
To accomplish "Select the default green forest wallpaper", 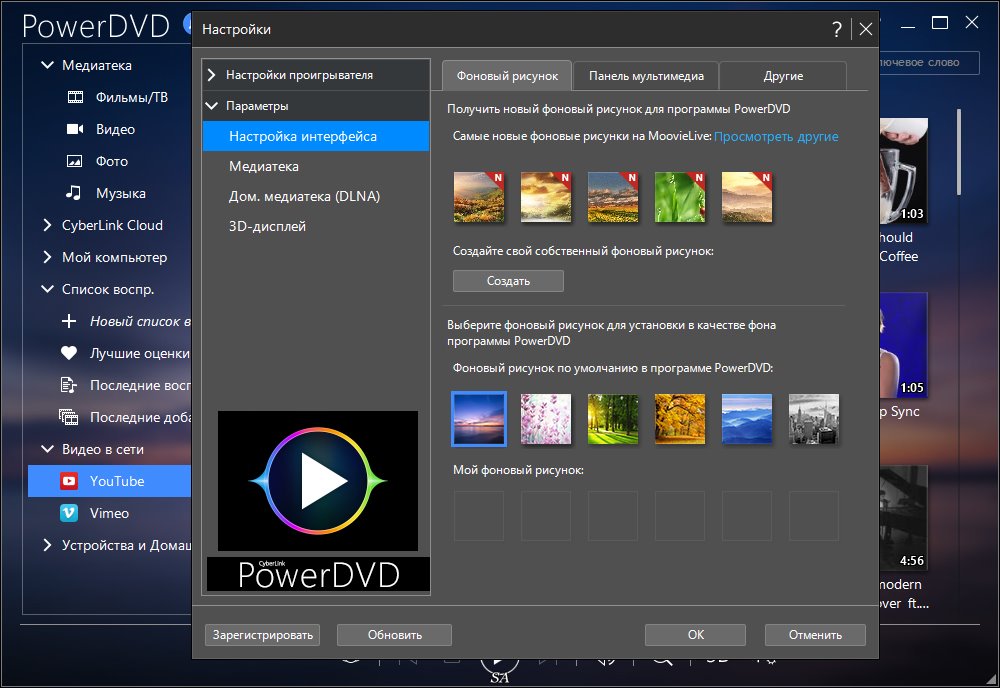I will (613, 419).
